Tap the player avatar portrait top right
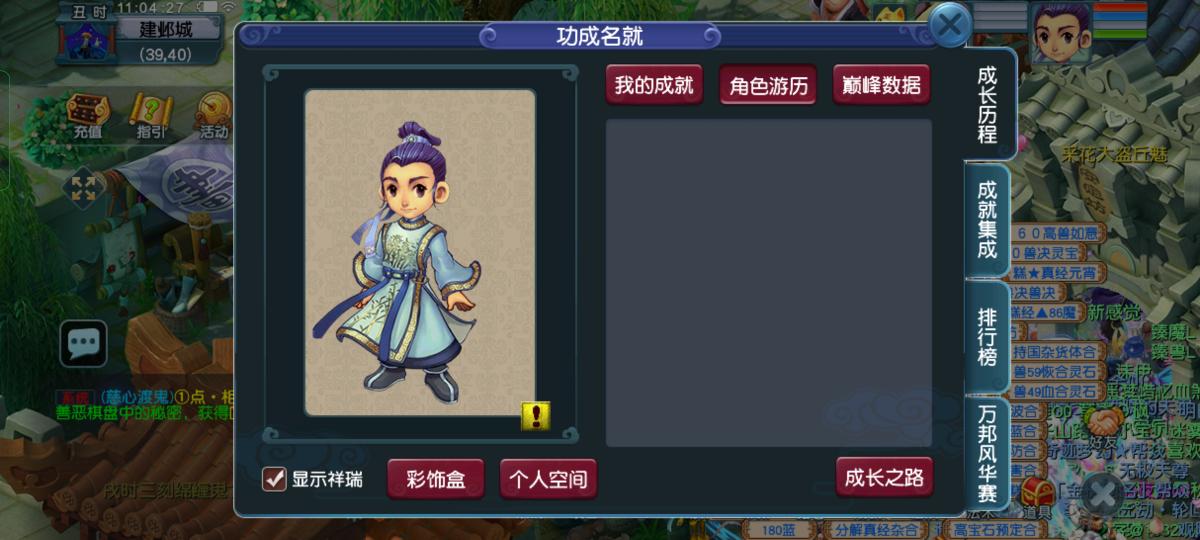This screenshot has width=1200, height=540. point(1060,31)
